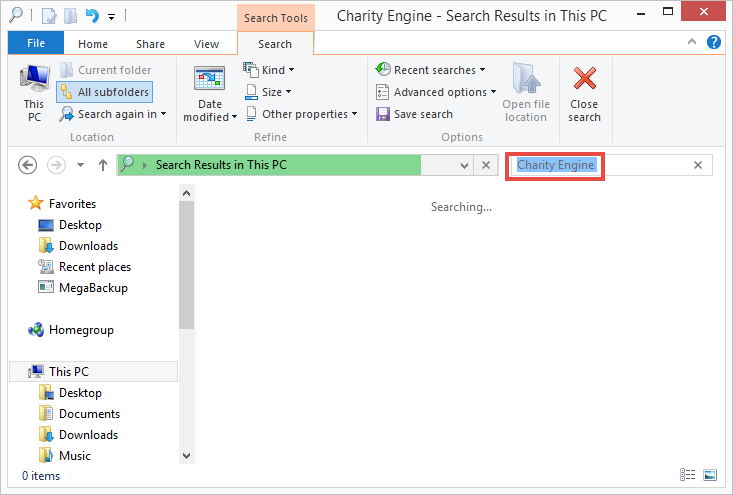Click Save search button
The width and height of the screenshot is (733, 495).
pyautogui.click(x=415, y=114)
